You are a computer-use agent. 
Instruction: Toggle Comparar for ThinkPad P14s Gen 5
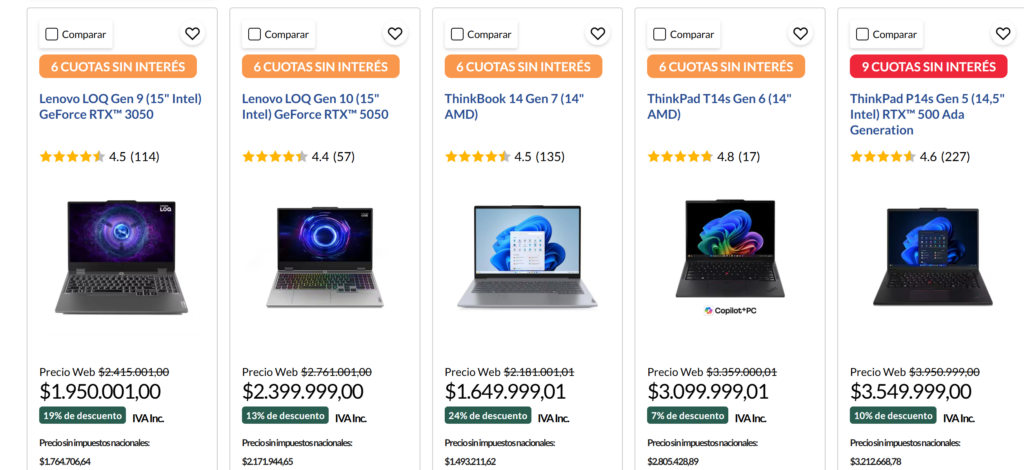(x=862, y=34)
